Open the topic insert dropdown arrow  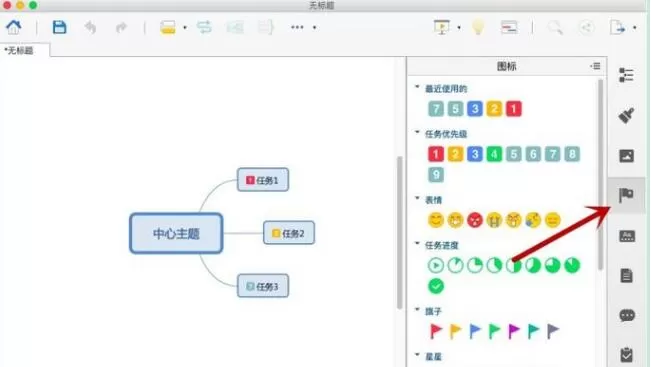(185, 28)
